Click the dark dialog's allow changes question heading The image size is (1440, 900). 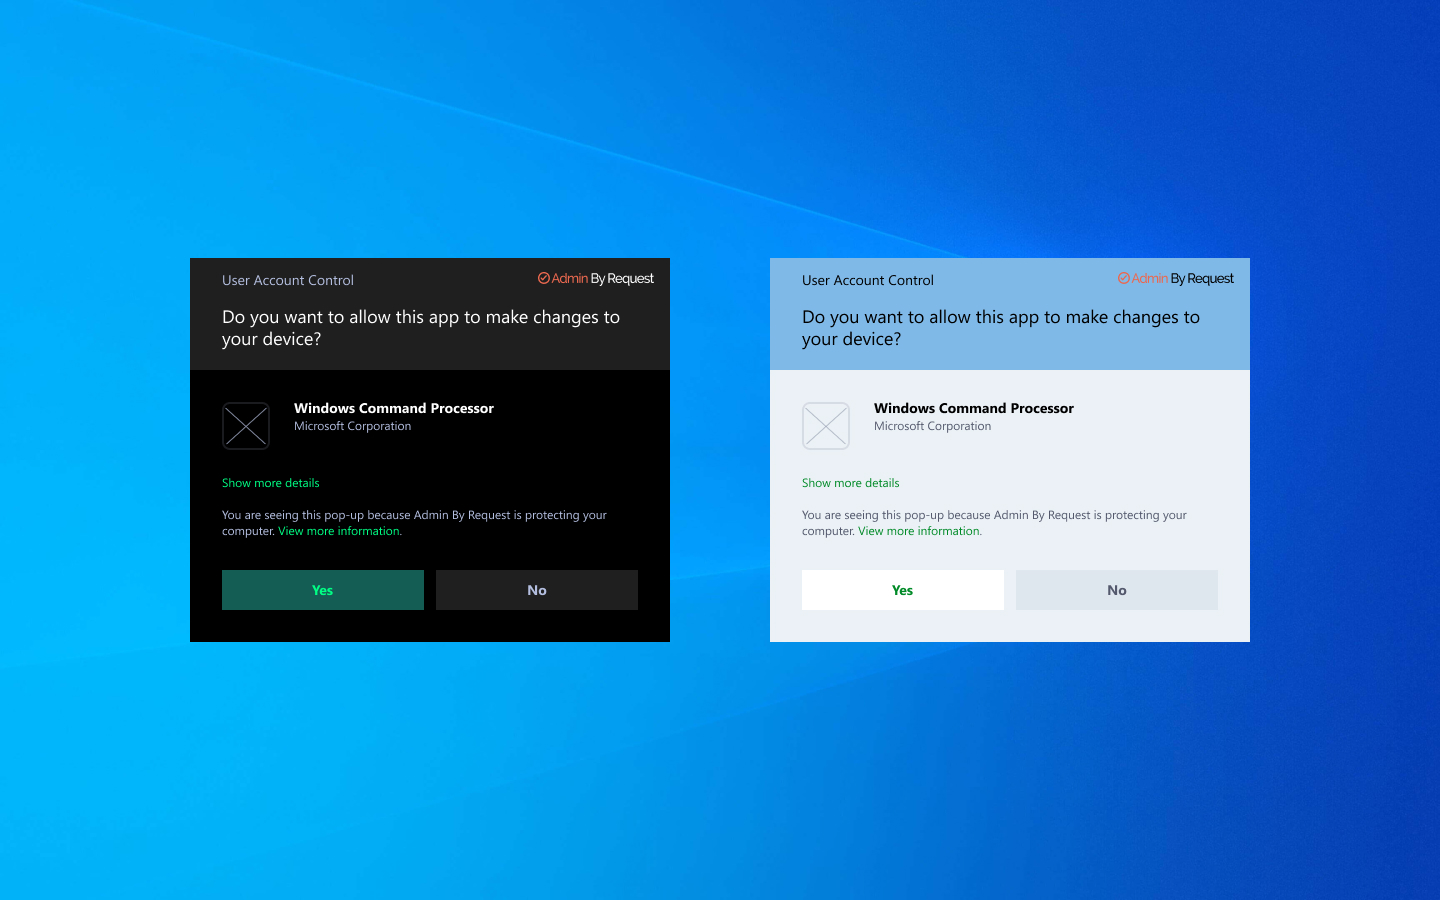click(x=421, y=328)
